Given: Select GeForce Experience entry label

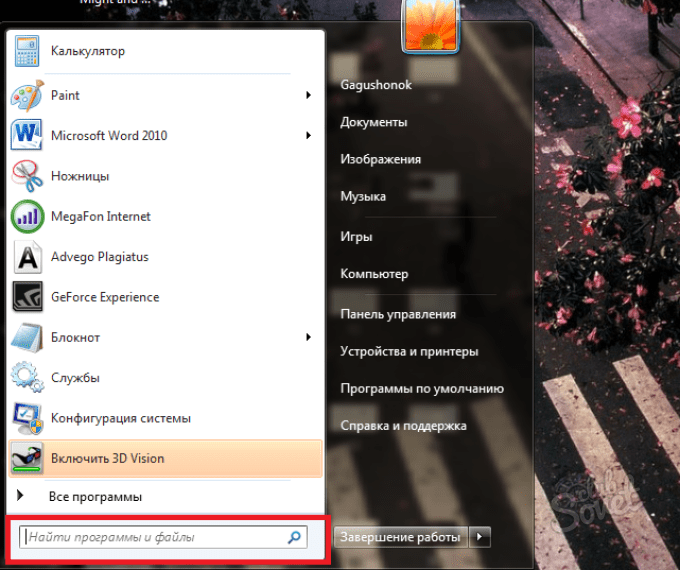Looking at the screenshot, I should point(105,297).
